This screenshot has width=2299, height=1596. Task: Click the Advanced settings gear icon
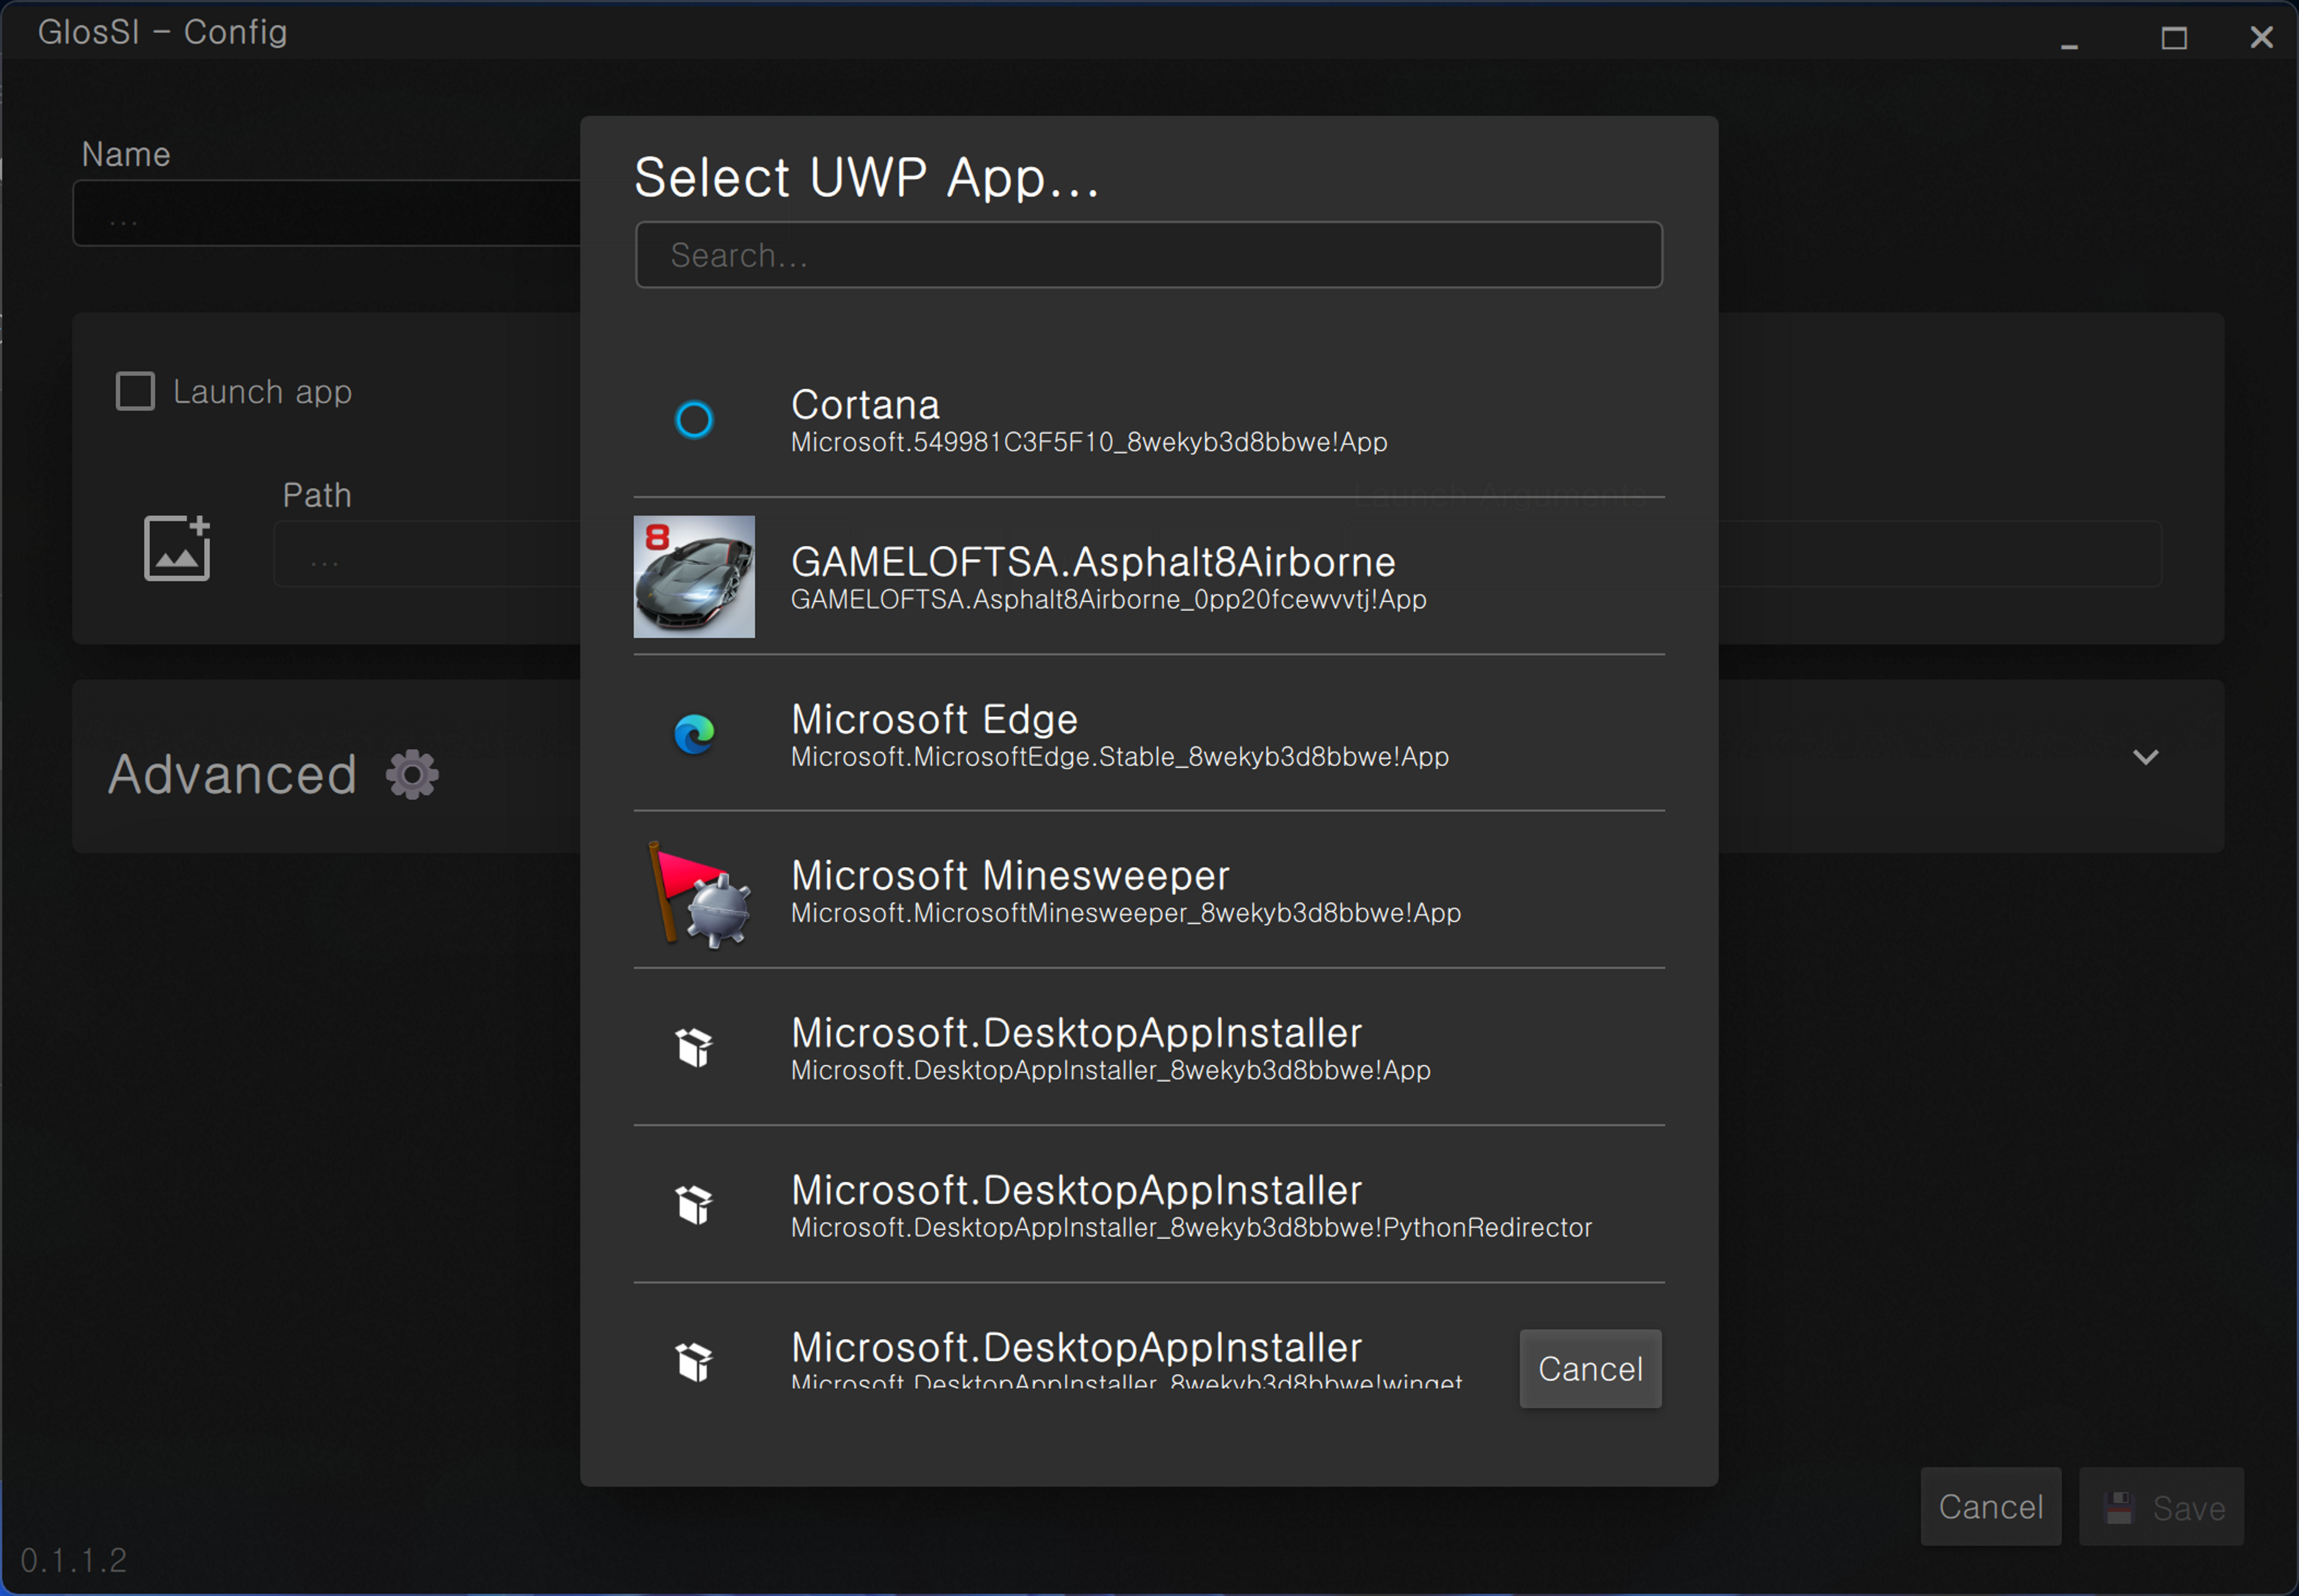point(412,774)
